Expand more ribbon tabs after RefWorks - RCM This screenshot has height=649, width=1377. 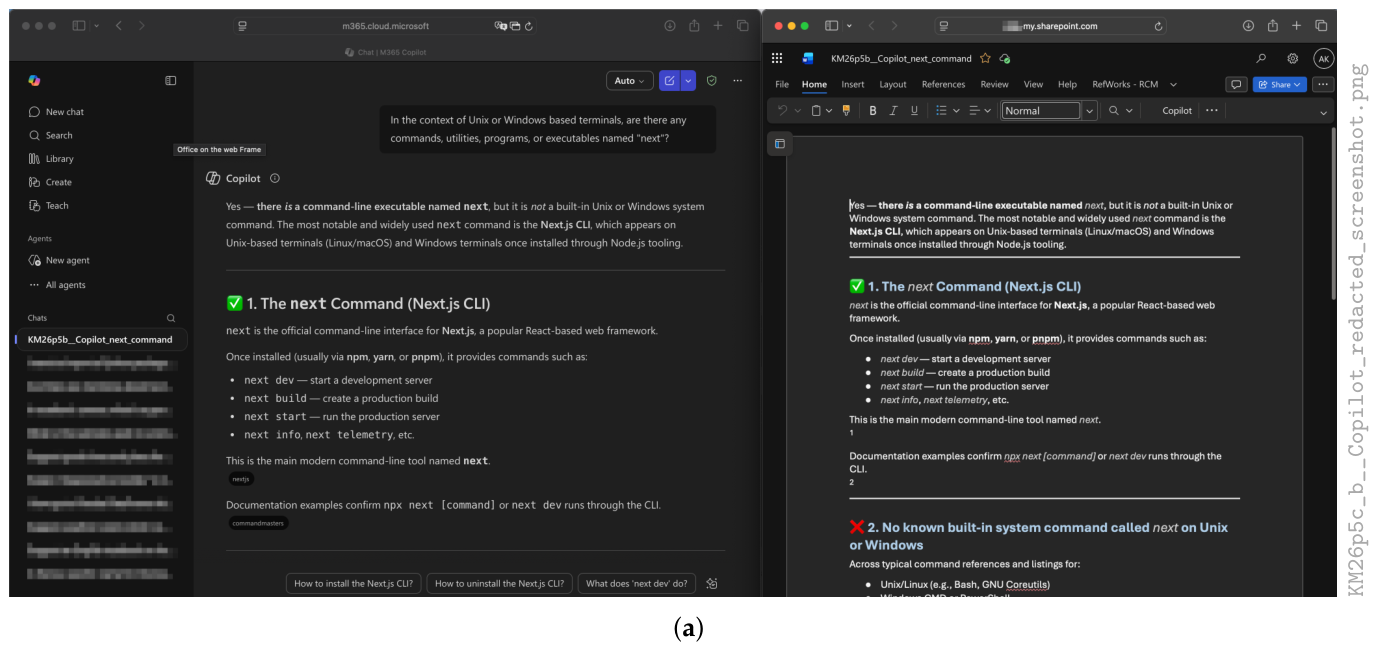click(1173, 85)
